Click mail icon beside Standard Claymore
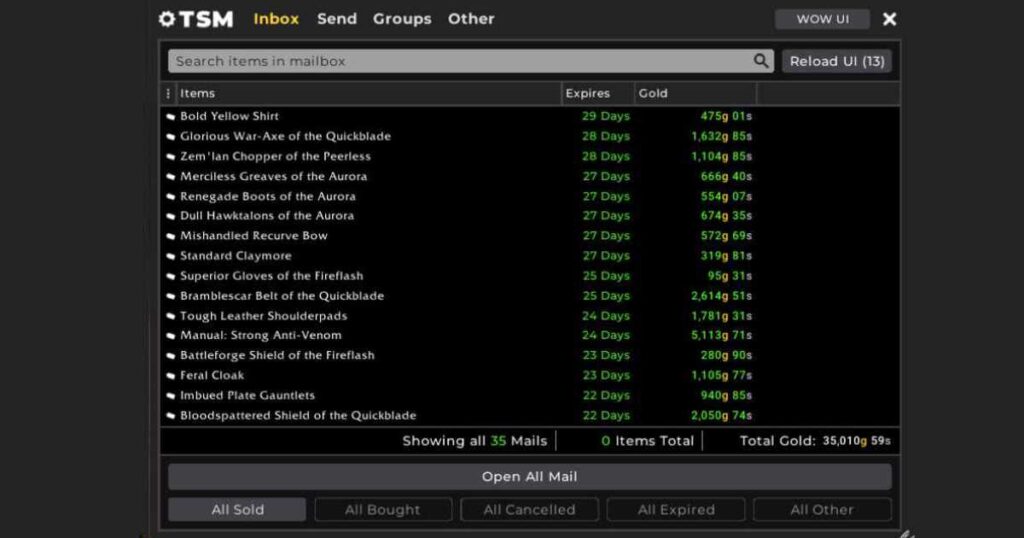Viewport: 1024px width, 538px height. (171, 256)
